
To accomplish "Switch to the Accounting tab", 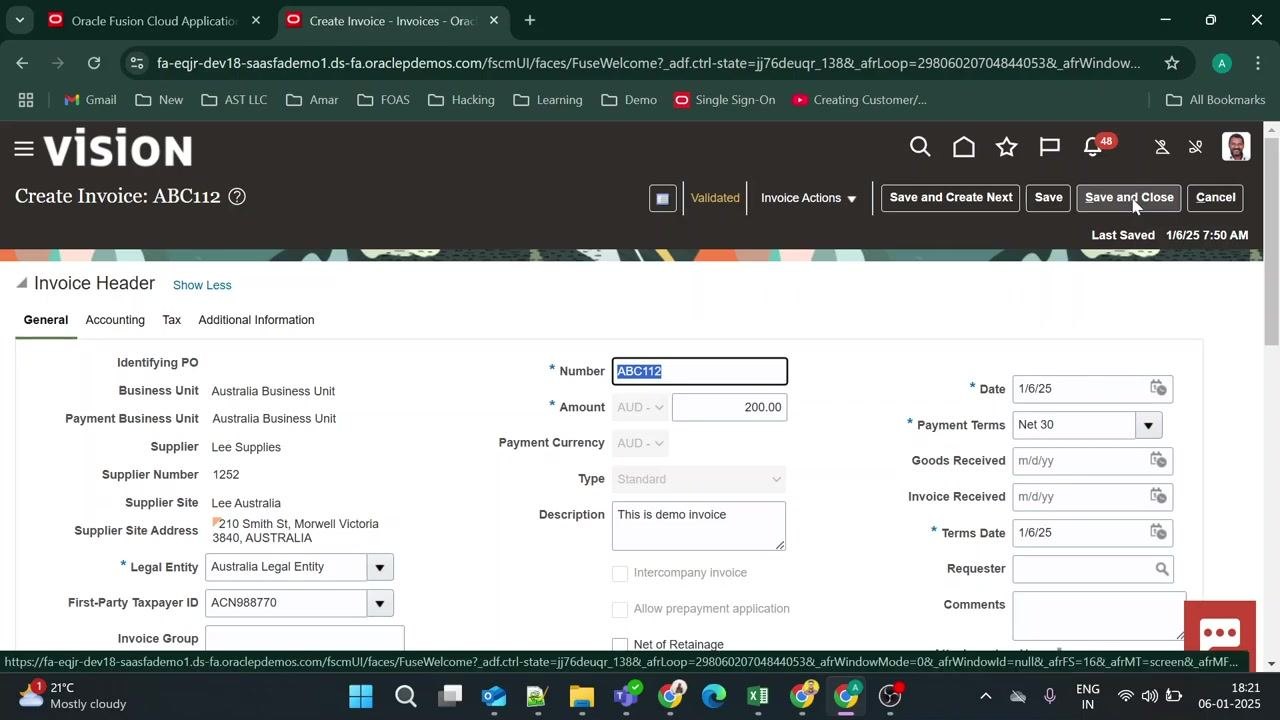I will [115, 320].
